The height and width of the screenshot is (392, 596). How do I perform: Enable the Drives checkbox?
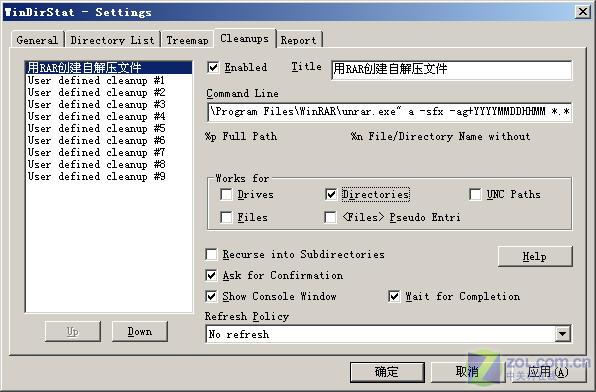(x=226, y=195)
